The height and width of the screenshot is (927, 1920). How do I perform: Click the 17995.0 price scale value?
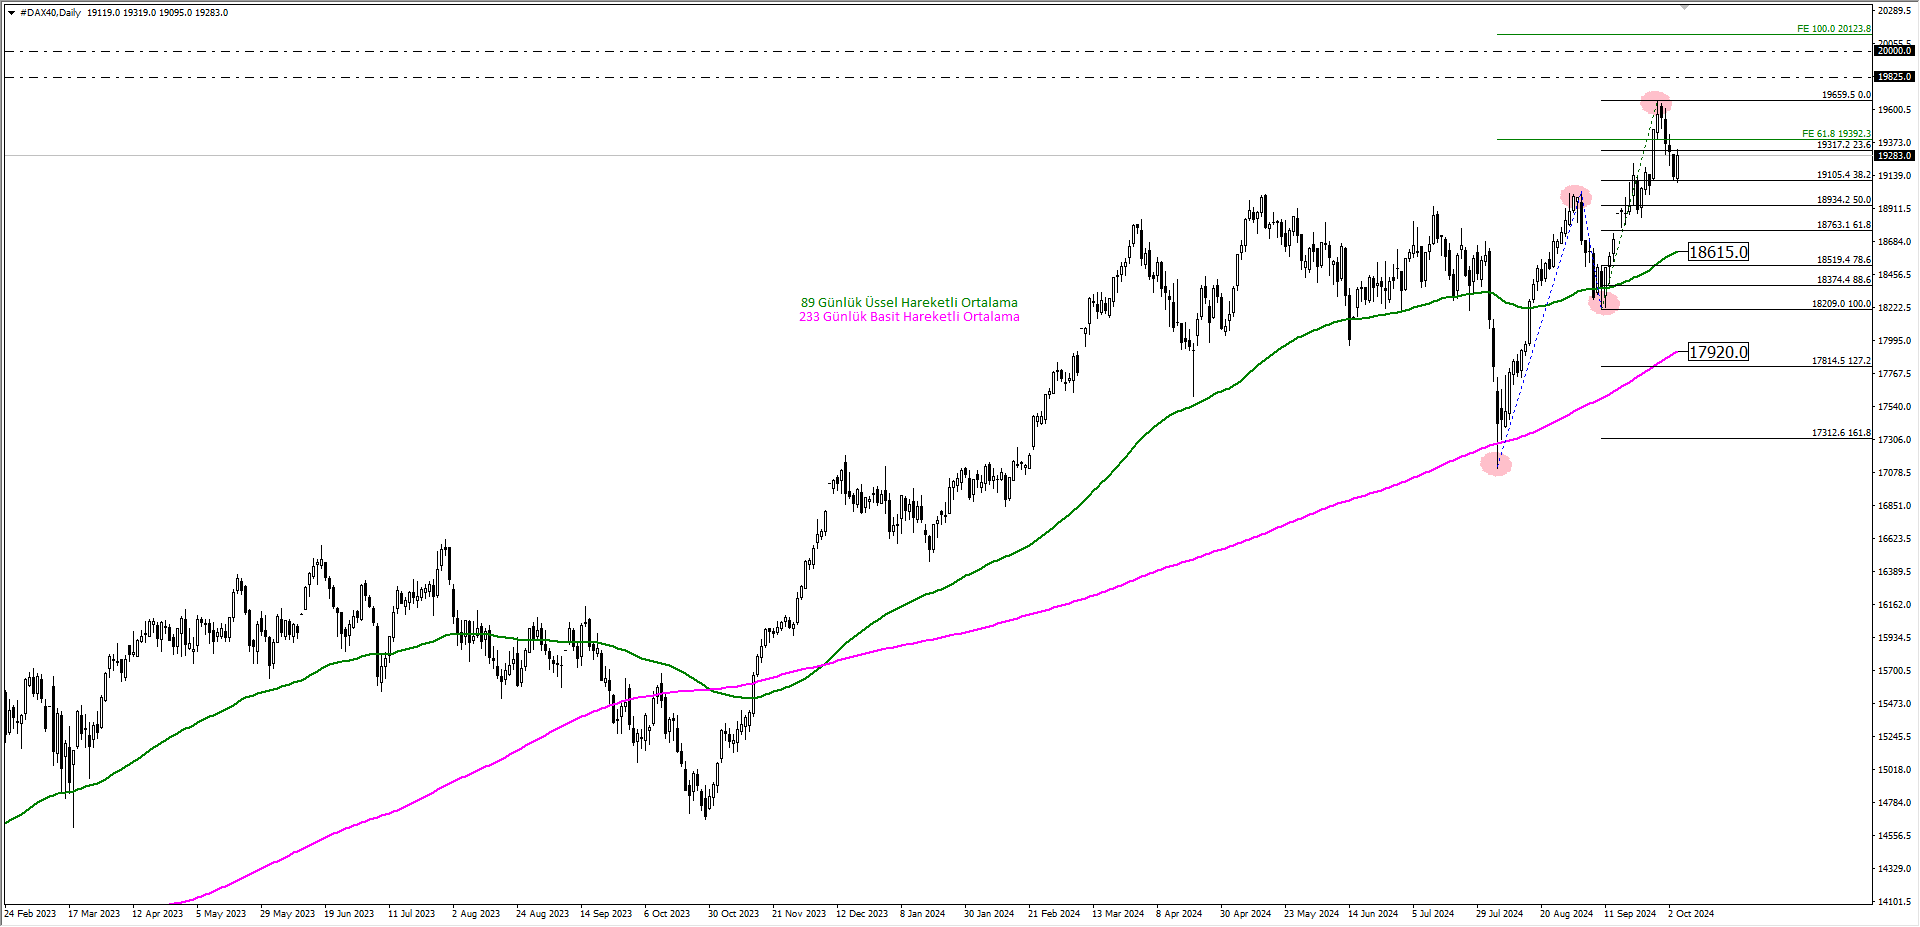(x=1895, y=341)
